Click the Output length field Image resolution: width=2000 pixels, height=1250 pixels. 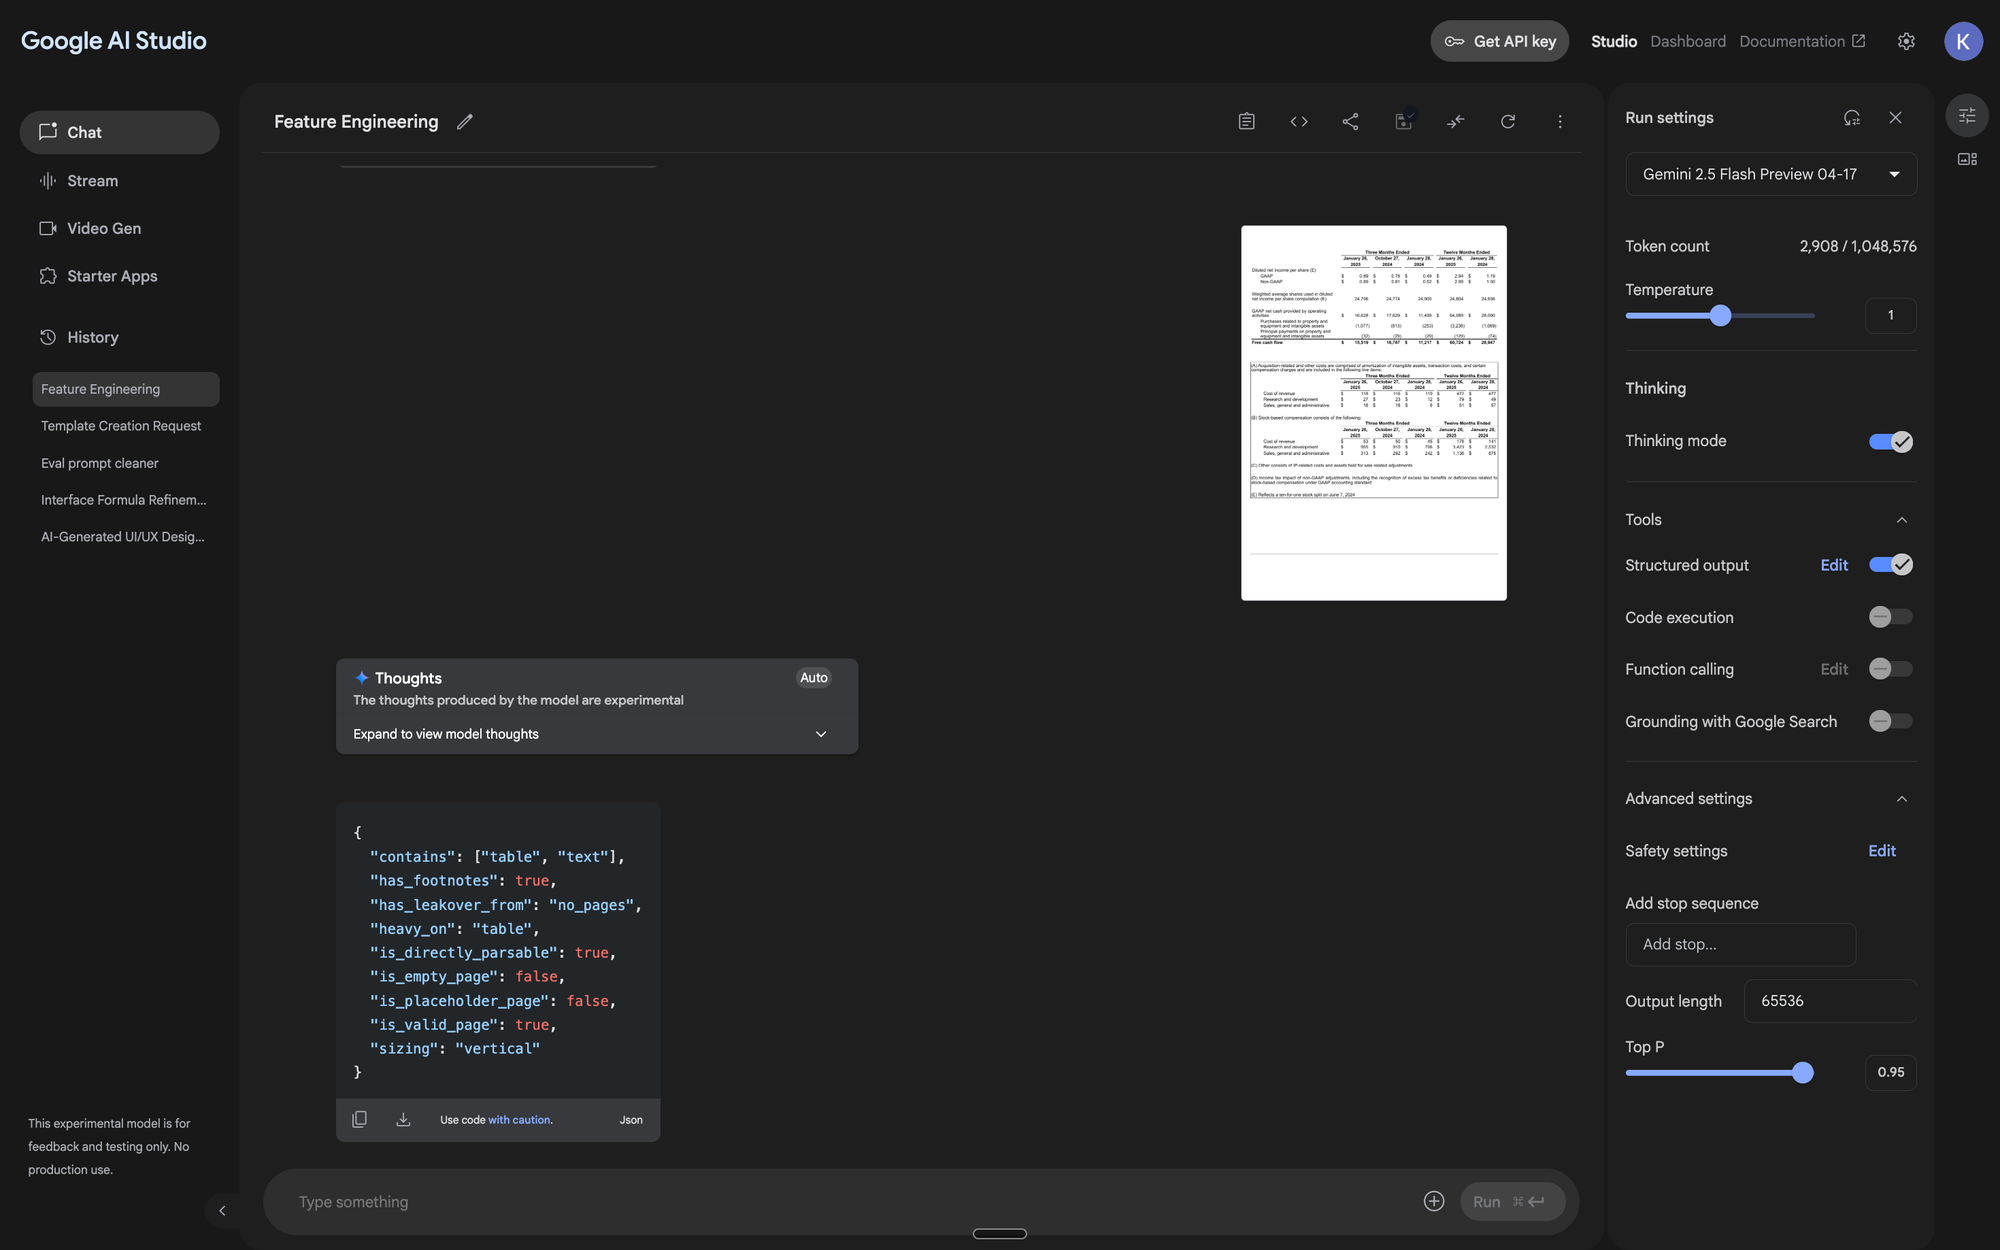[x=1830, y=1001]
